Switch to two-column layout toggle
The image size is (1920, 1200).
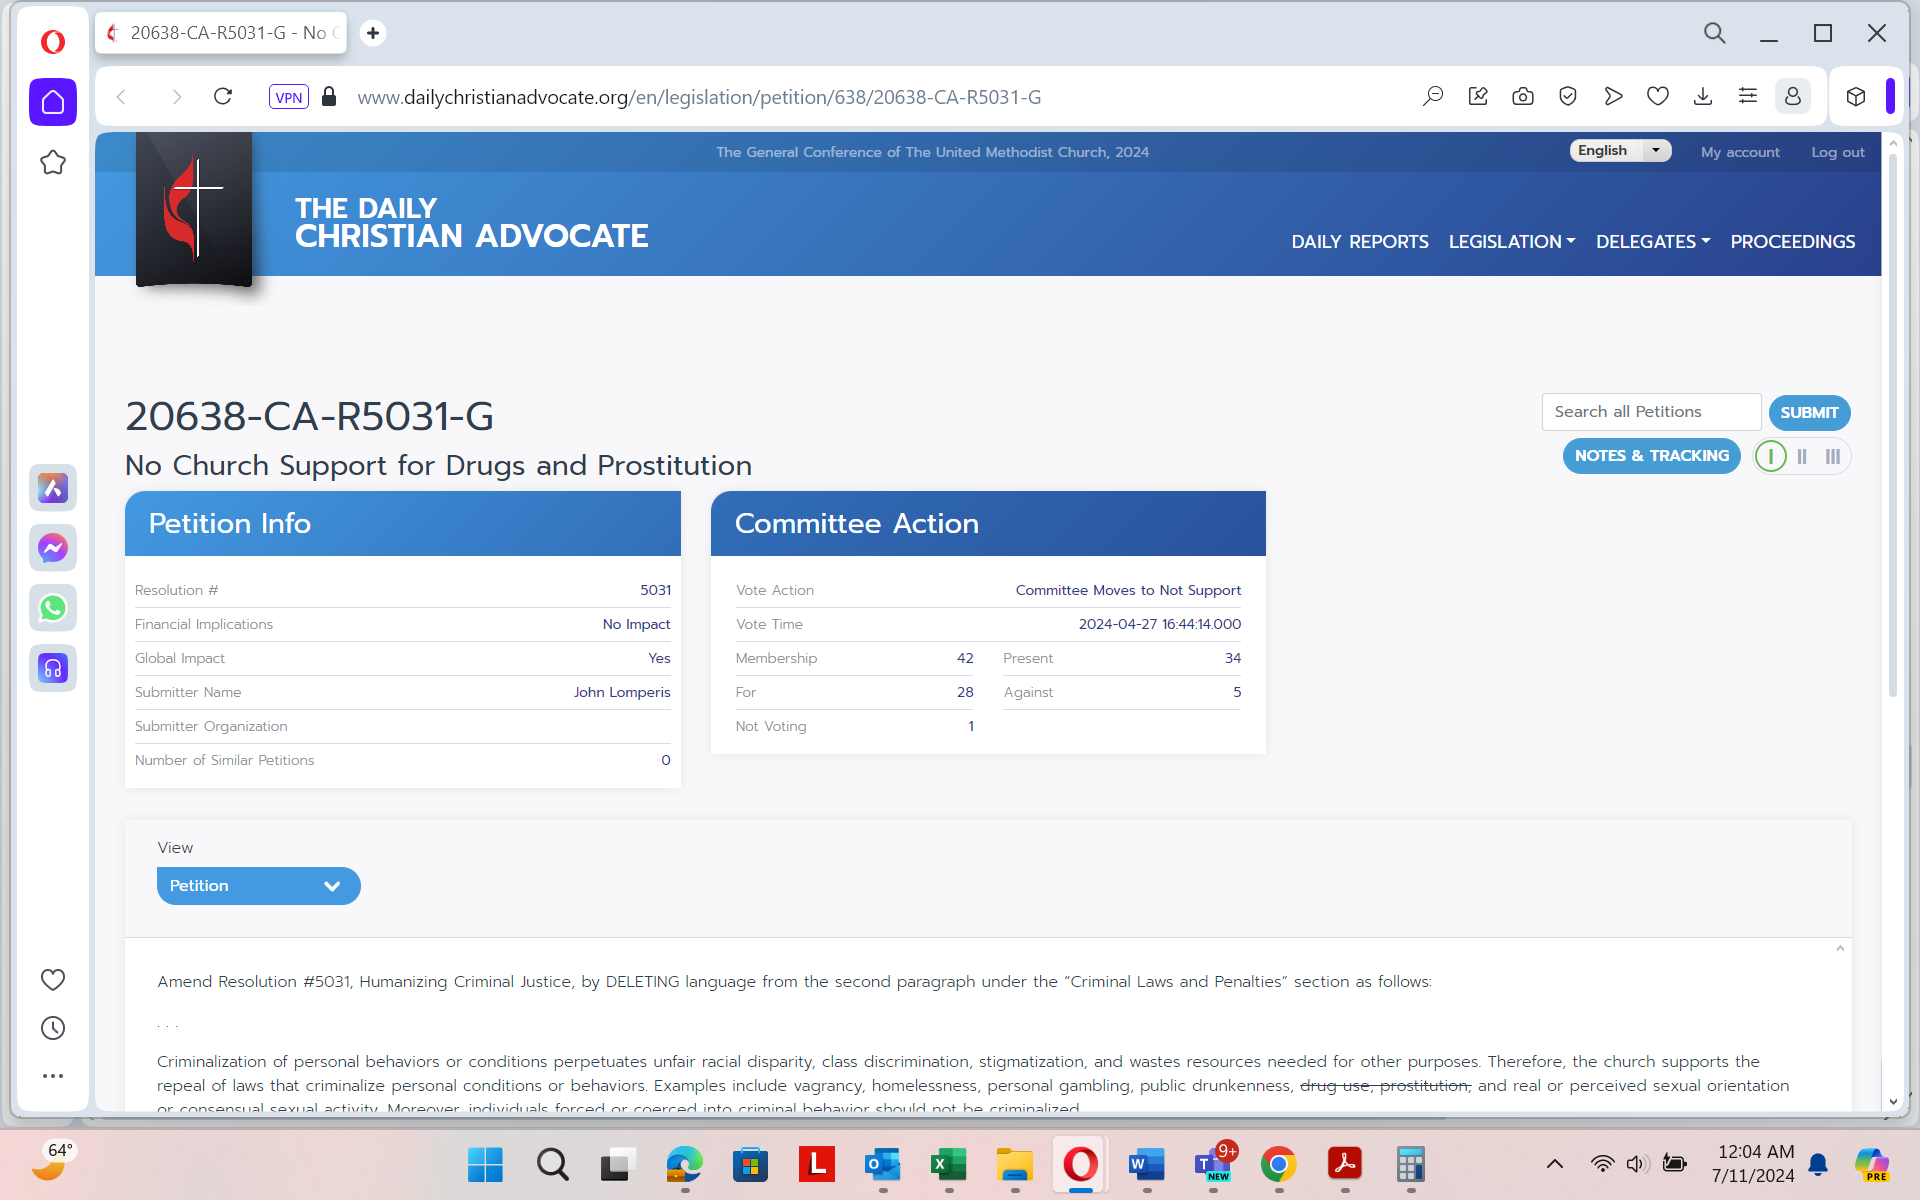(x=1802, y=456)
